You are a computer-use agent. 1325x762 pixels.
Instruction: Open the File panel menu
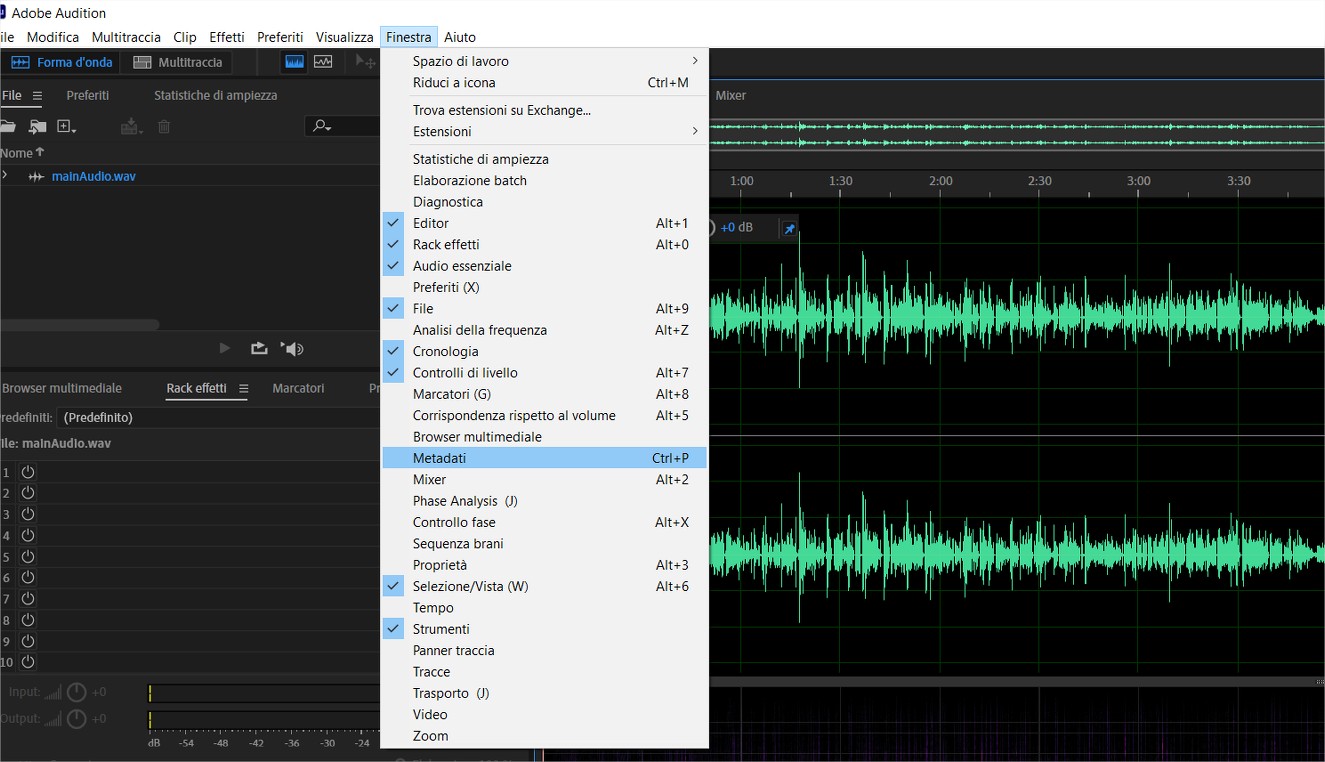coord(34,95)
